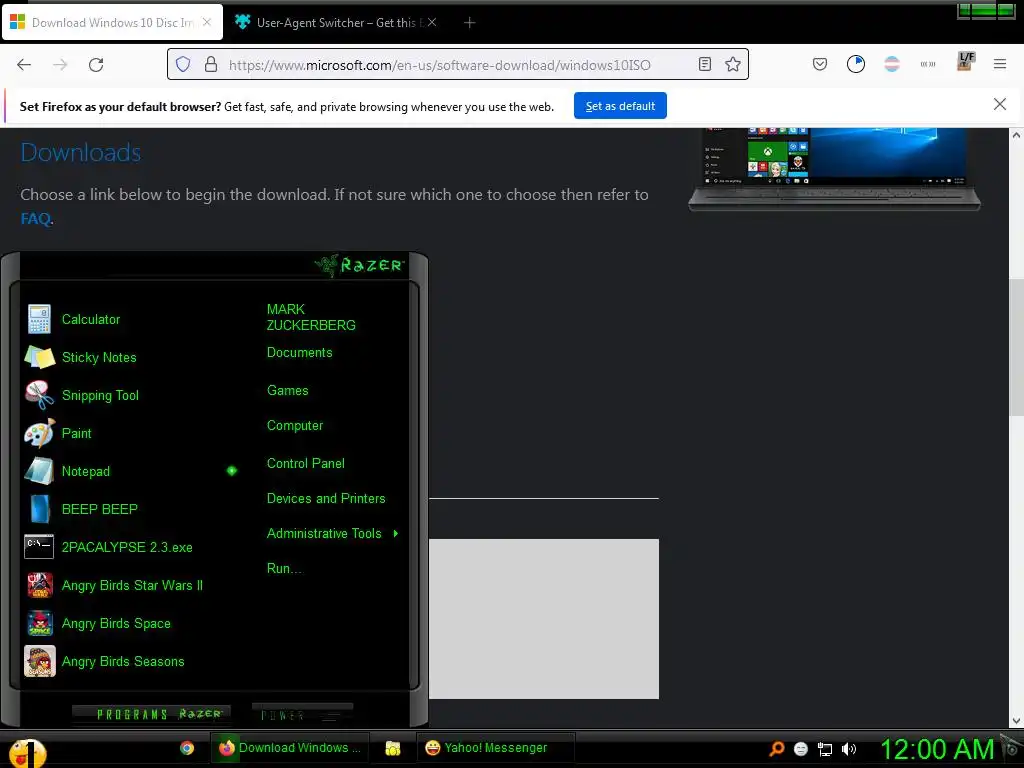Screen dimensions: 1024x768
Task: Click the L/F extension icon in the toolbar
Action: pos(966,61)
